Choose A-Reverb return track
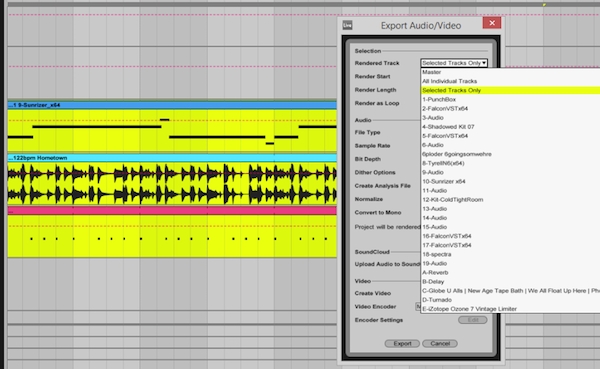 point(510,273)
